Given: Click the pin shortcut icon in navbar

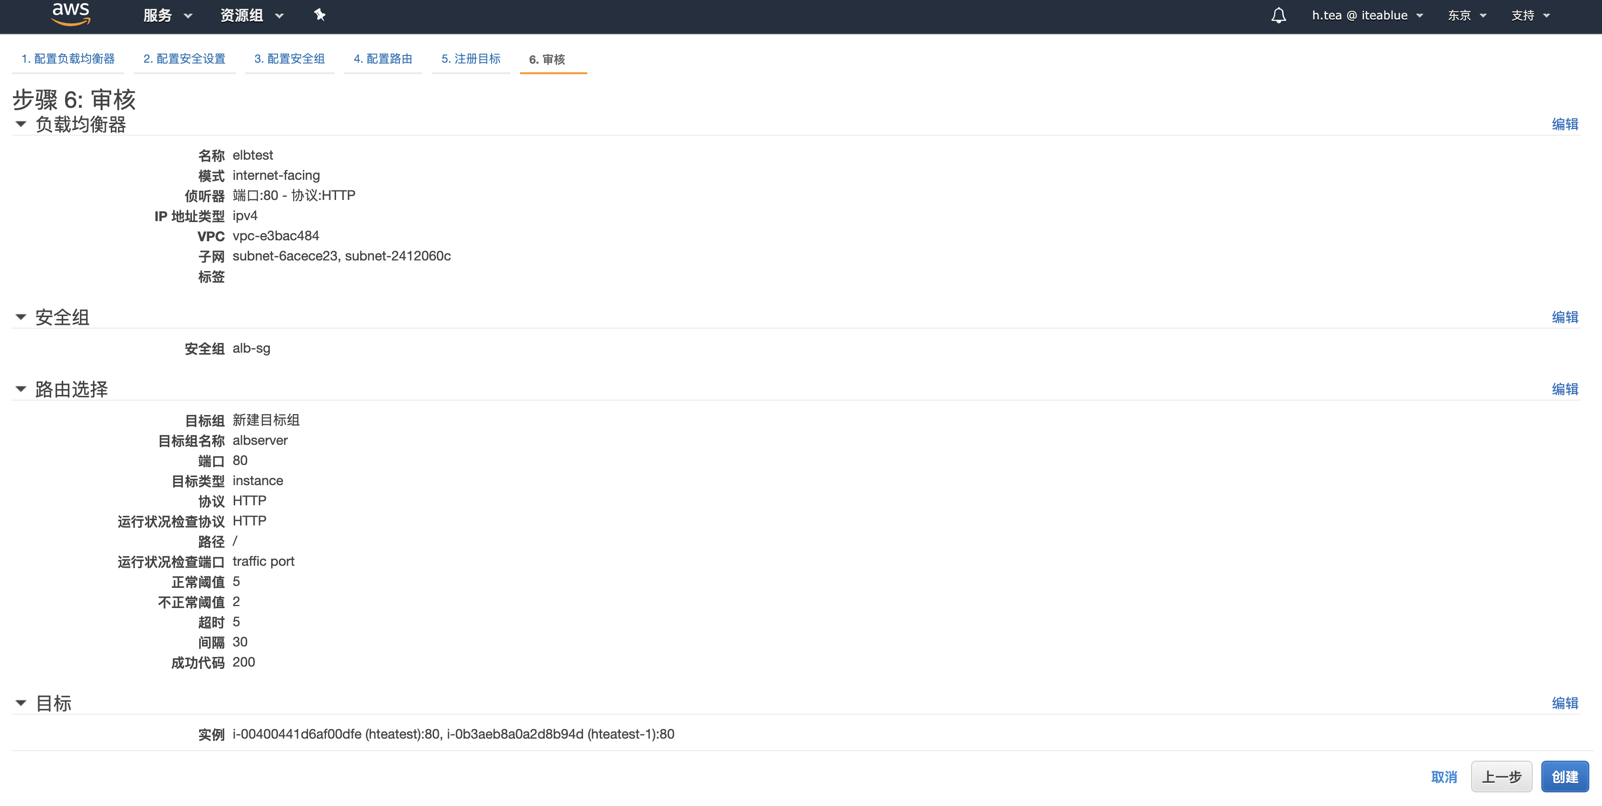Looking at the screenshot, I should point(320,15).
